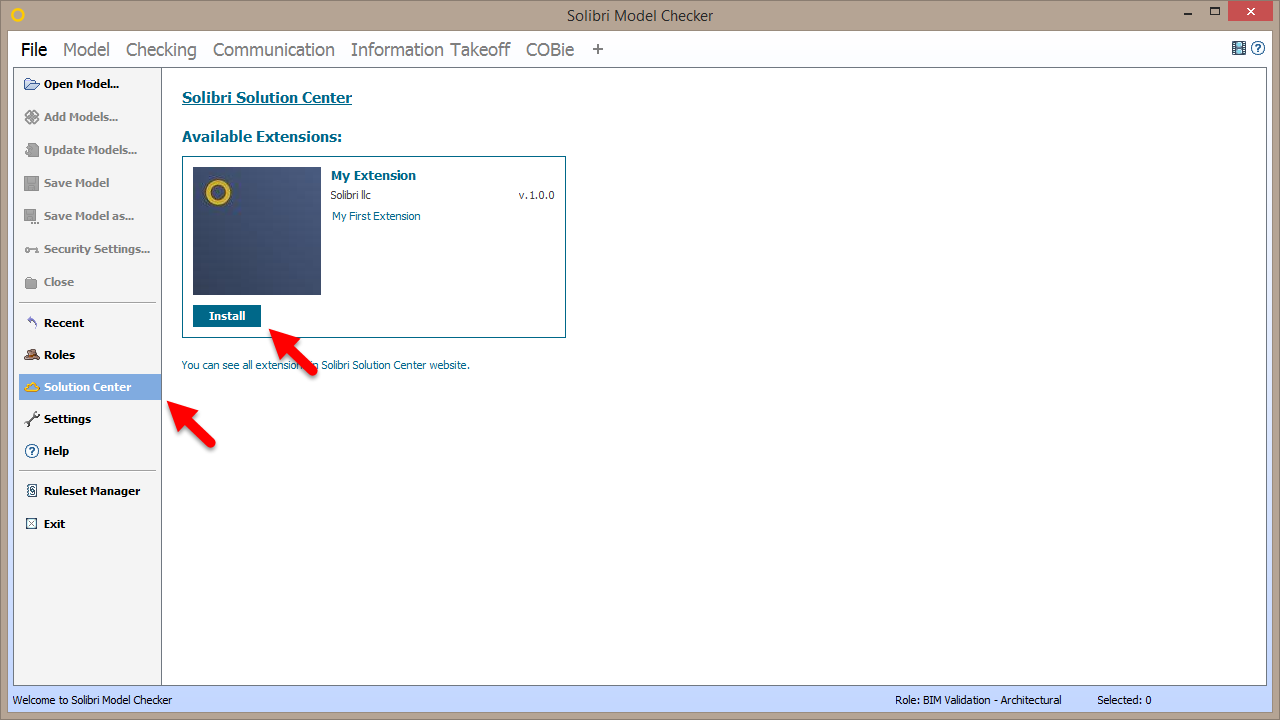This screenshot has height=720, width=1280.
Task: Open the Ruleset Manager
Action: pos(30,490)
